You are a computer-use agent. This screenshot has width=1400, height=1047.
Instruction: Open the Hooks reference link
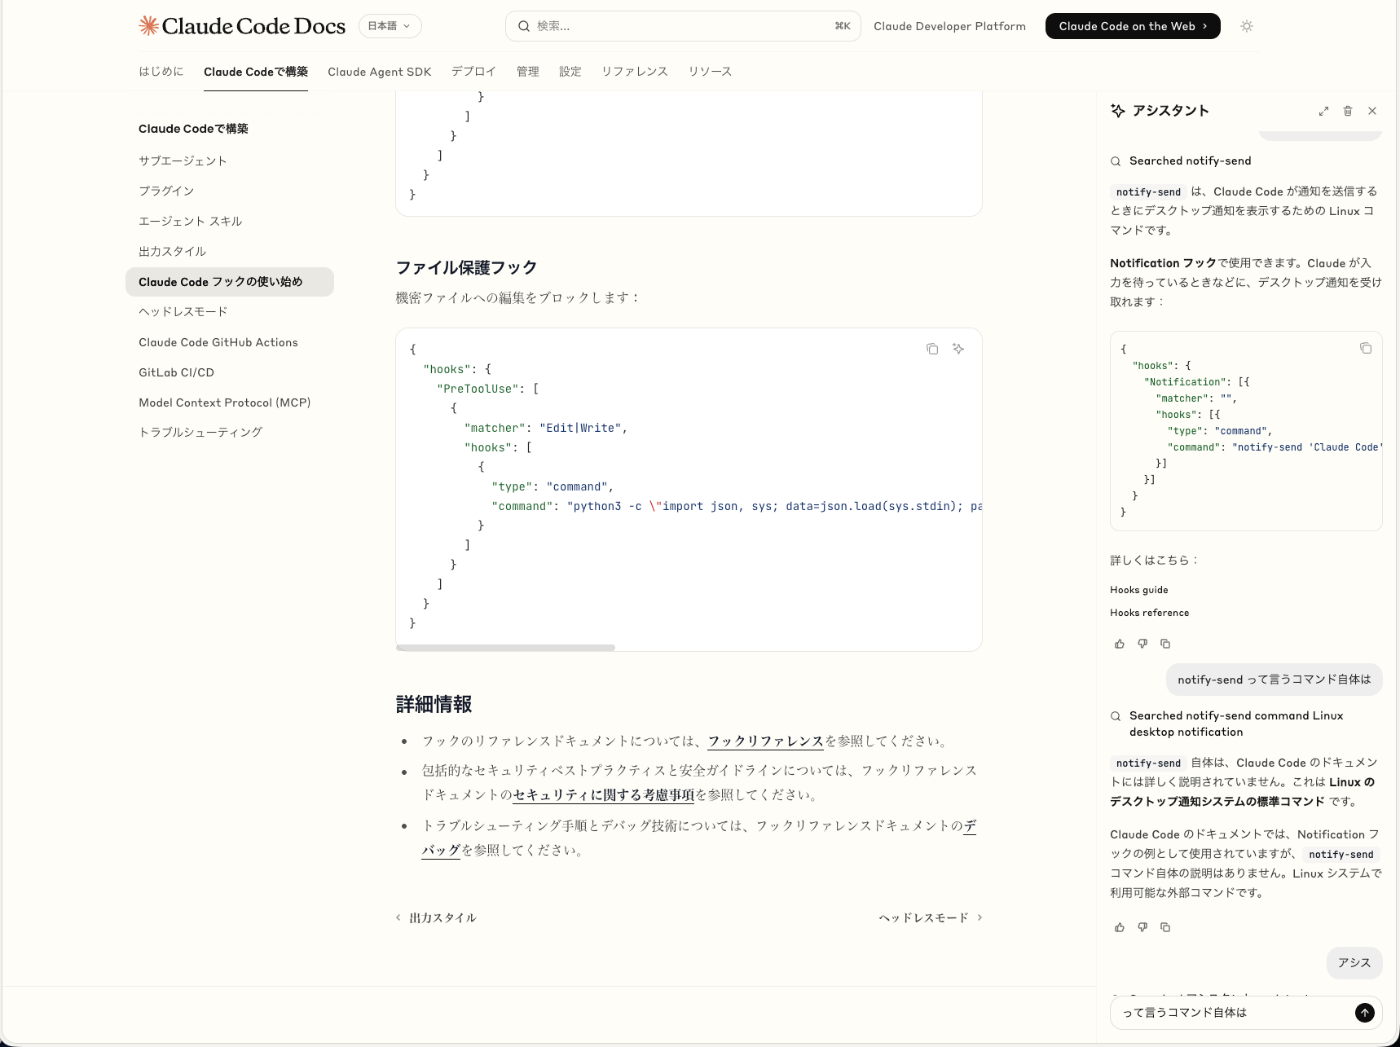tap(1149, 613)
